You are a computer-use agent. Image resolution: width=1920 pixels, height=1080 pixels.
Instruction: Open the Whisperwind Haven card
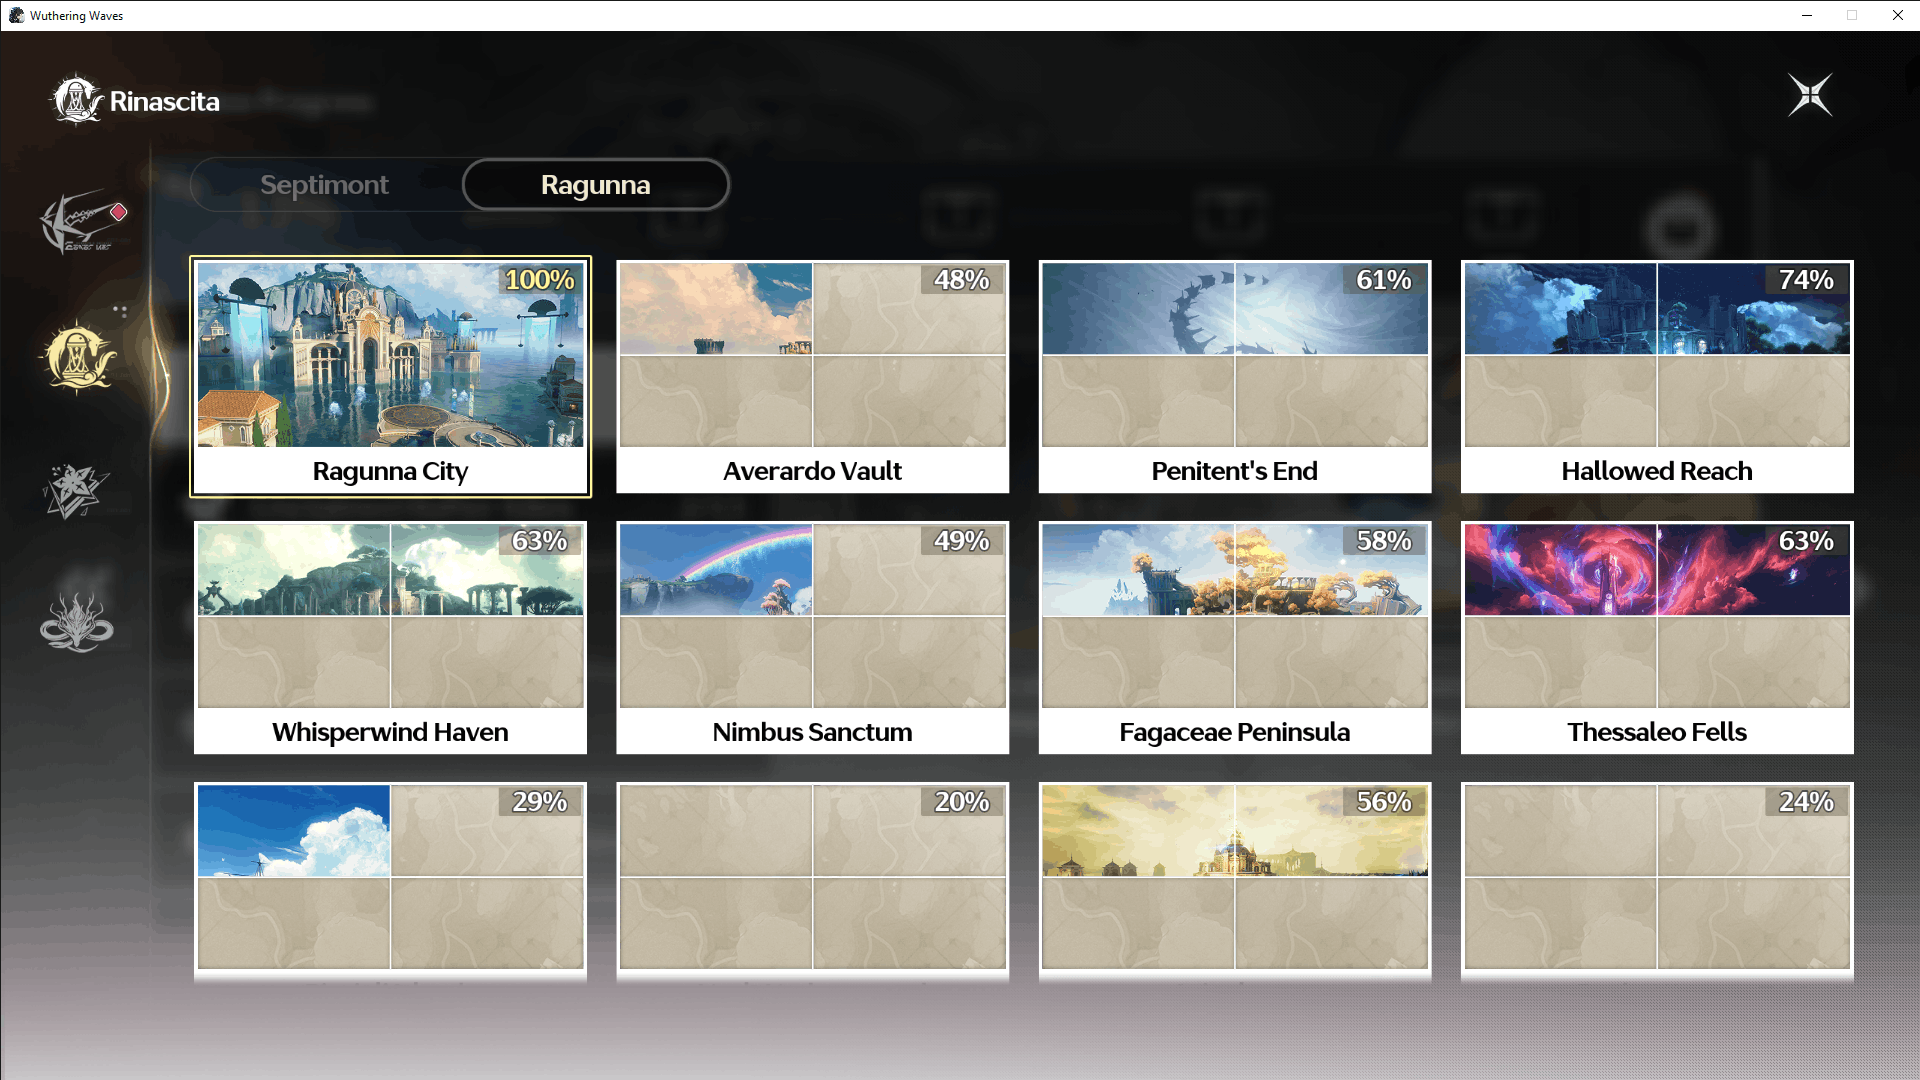tap(390, 637)
